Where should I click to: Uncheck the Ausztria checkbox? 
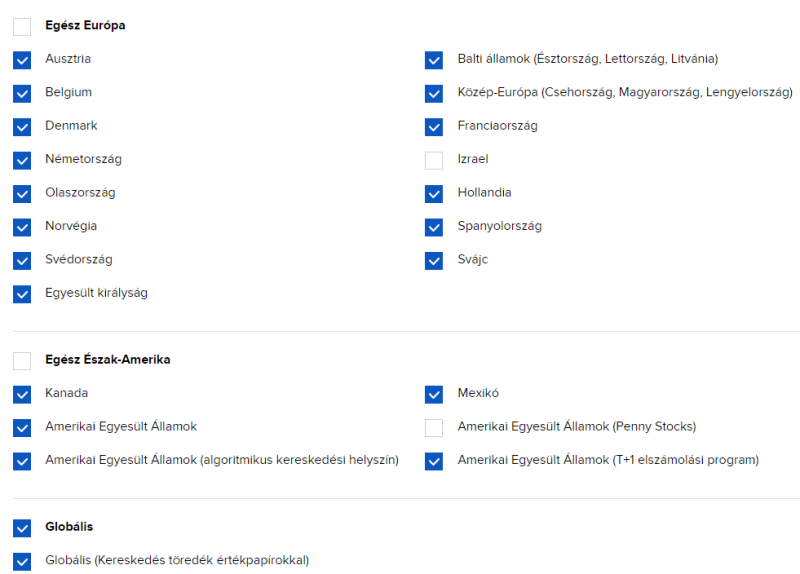(x=22, y=60)
